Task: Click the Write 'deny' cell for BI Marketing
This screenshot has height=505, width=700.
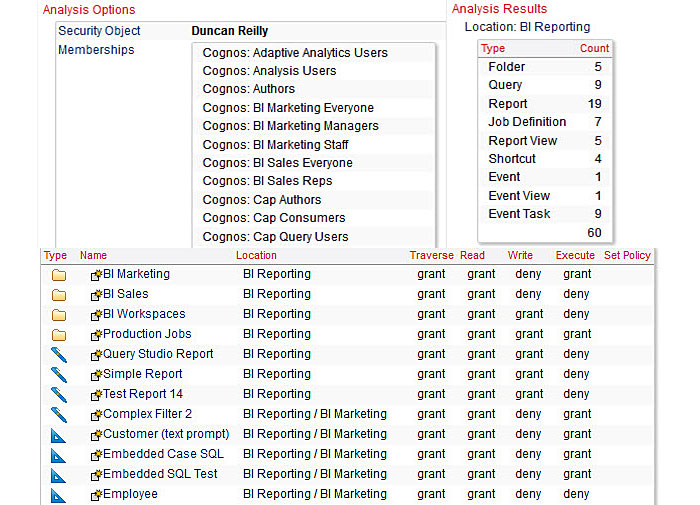Action: click(x=528, y=274)
